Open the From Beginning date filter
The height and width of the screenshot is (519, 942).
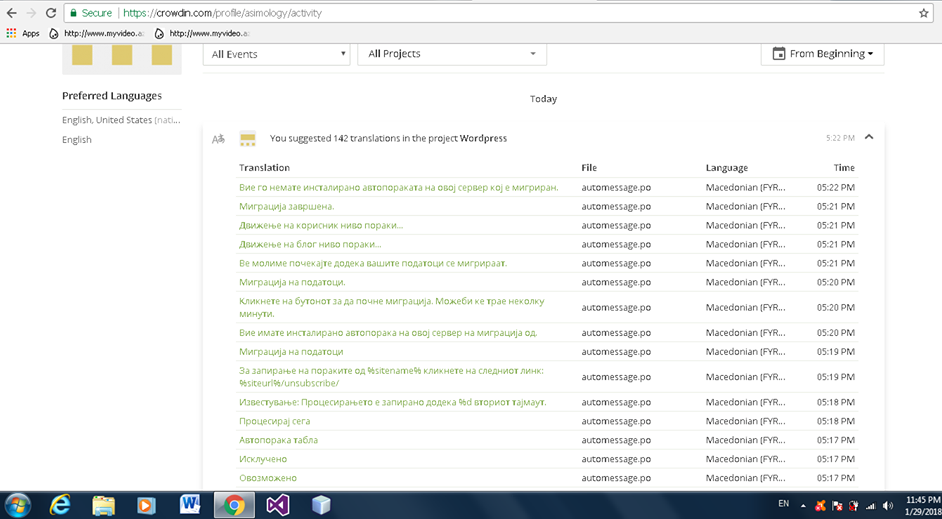822,54
